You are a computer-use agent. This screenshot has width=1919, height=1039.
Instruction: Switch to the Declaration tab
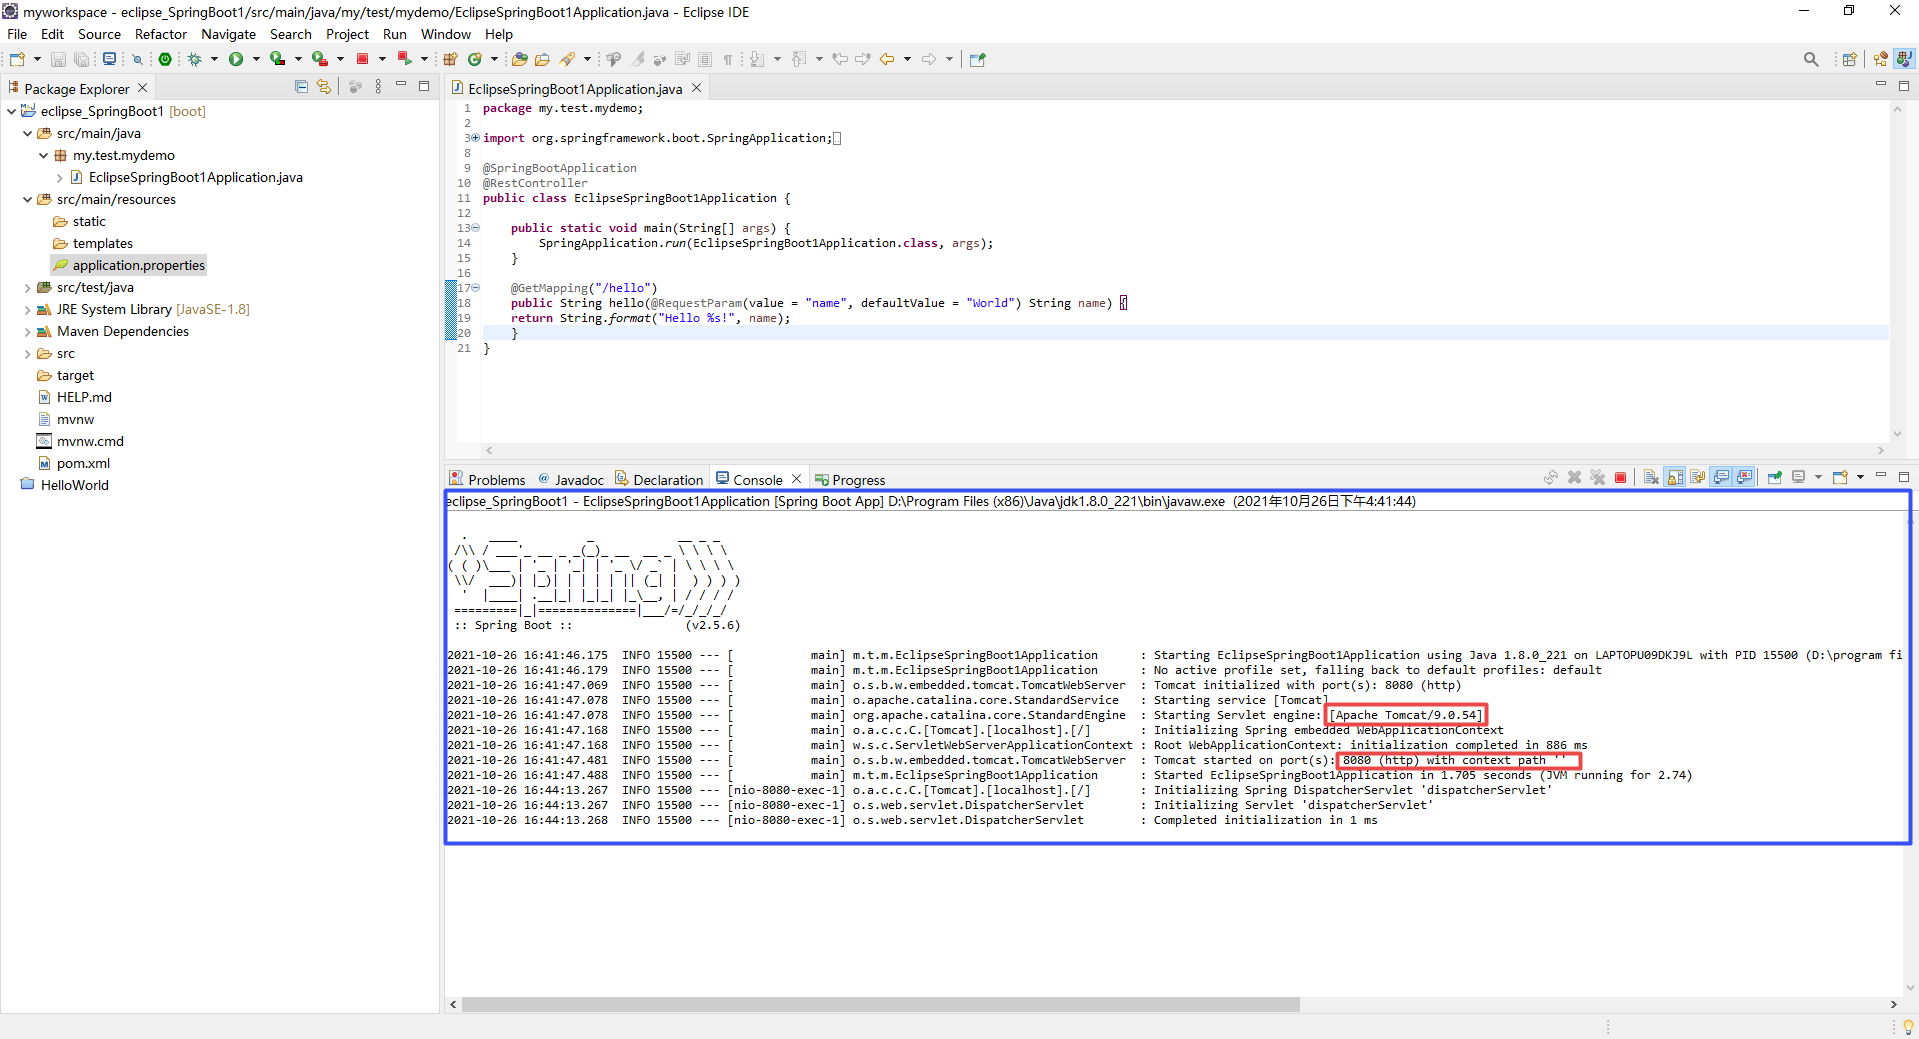pos(659,480)
